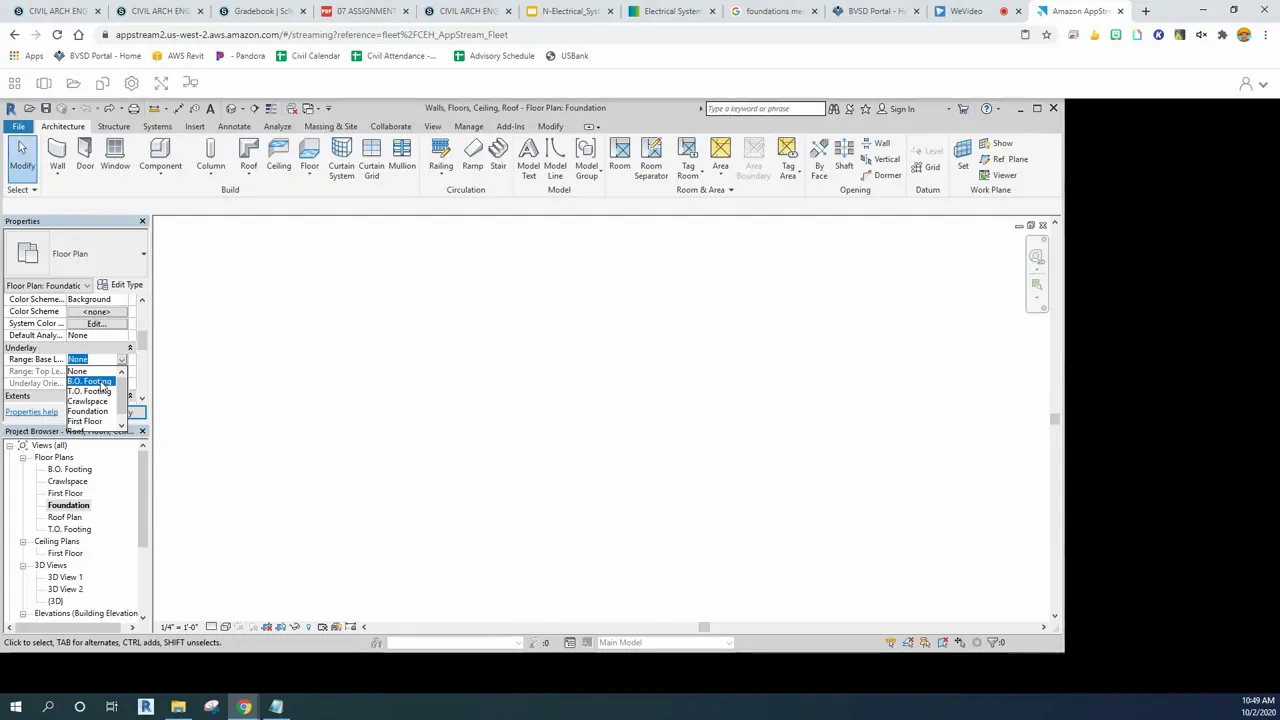Expand the Select panel dropdown

click(22, 190)
